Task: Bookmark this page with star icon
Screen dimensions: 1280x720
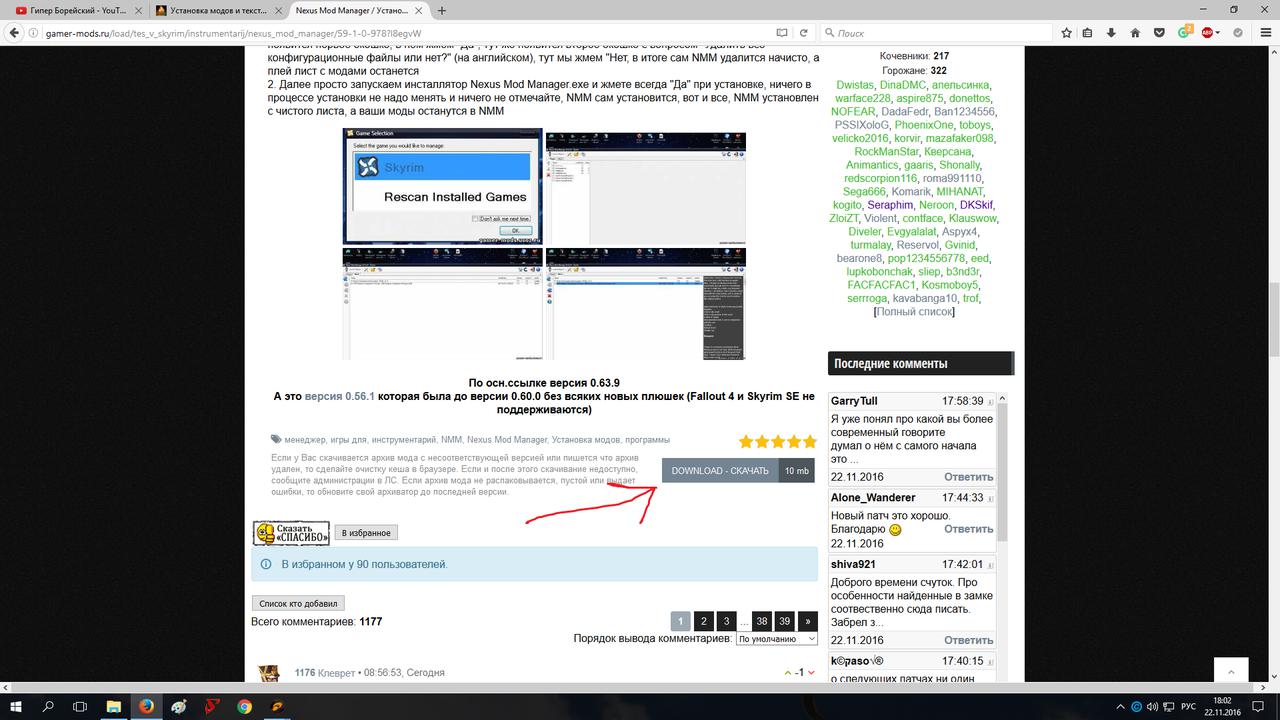Action: tap(1067, 32)
